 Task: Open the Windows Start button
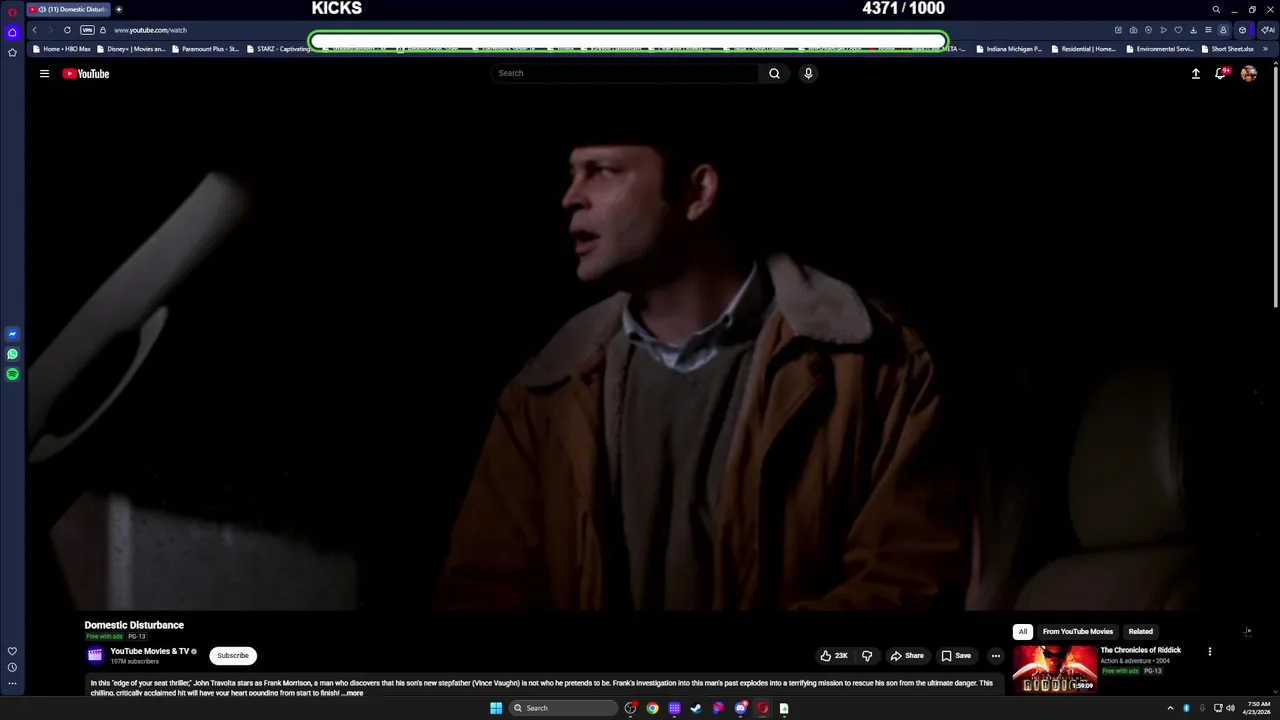496,708
